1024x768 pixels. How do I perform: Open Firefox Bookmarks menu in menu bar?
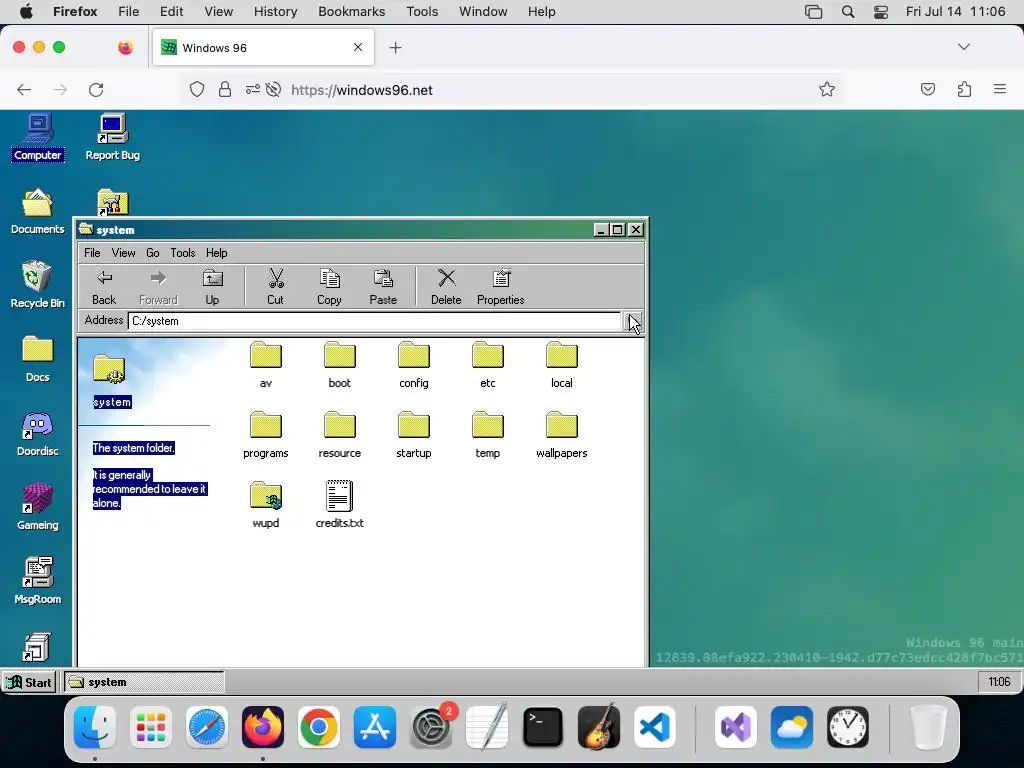(x=351, y=11)
